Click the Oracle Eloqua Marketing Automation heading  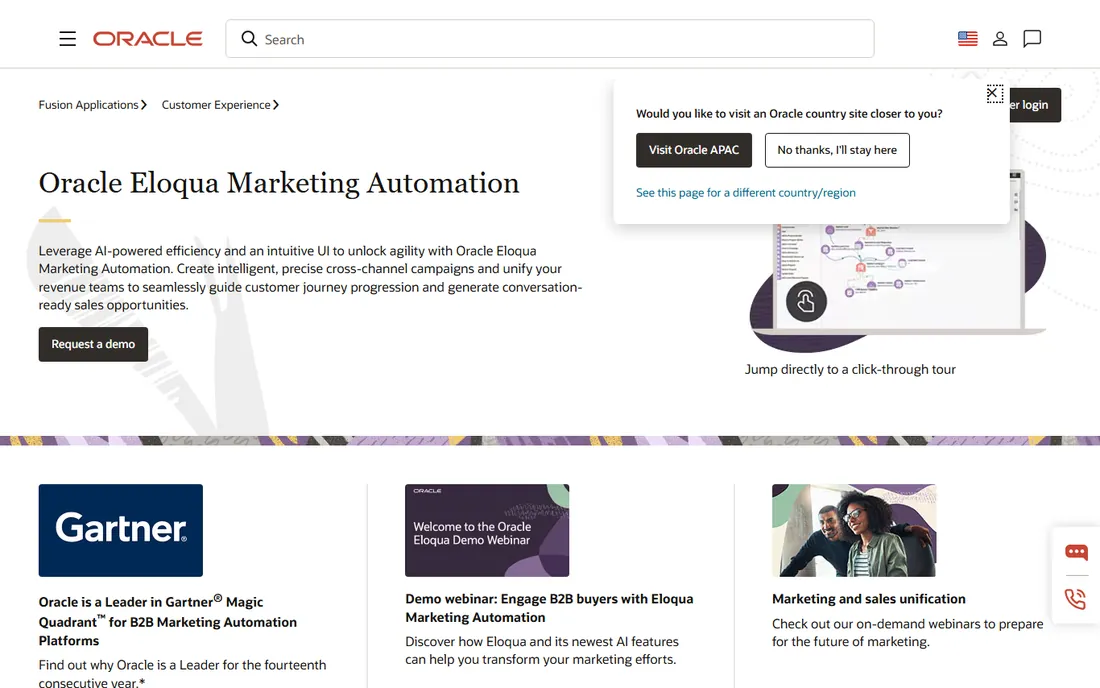pos(279,183)
